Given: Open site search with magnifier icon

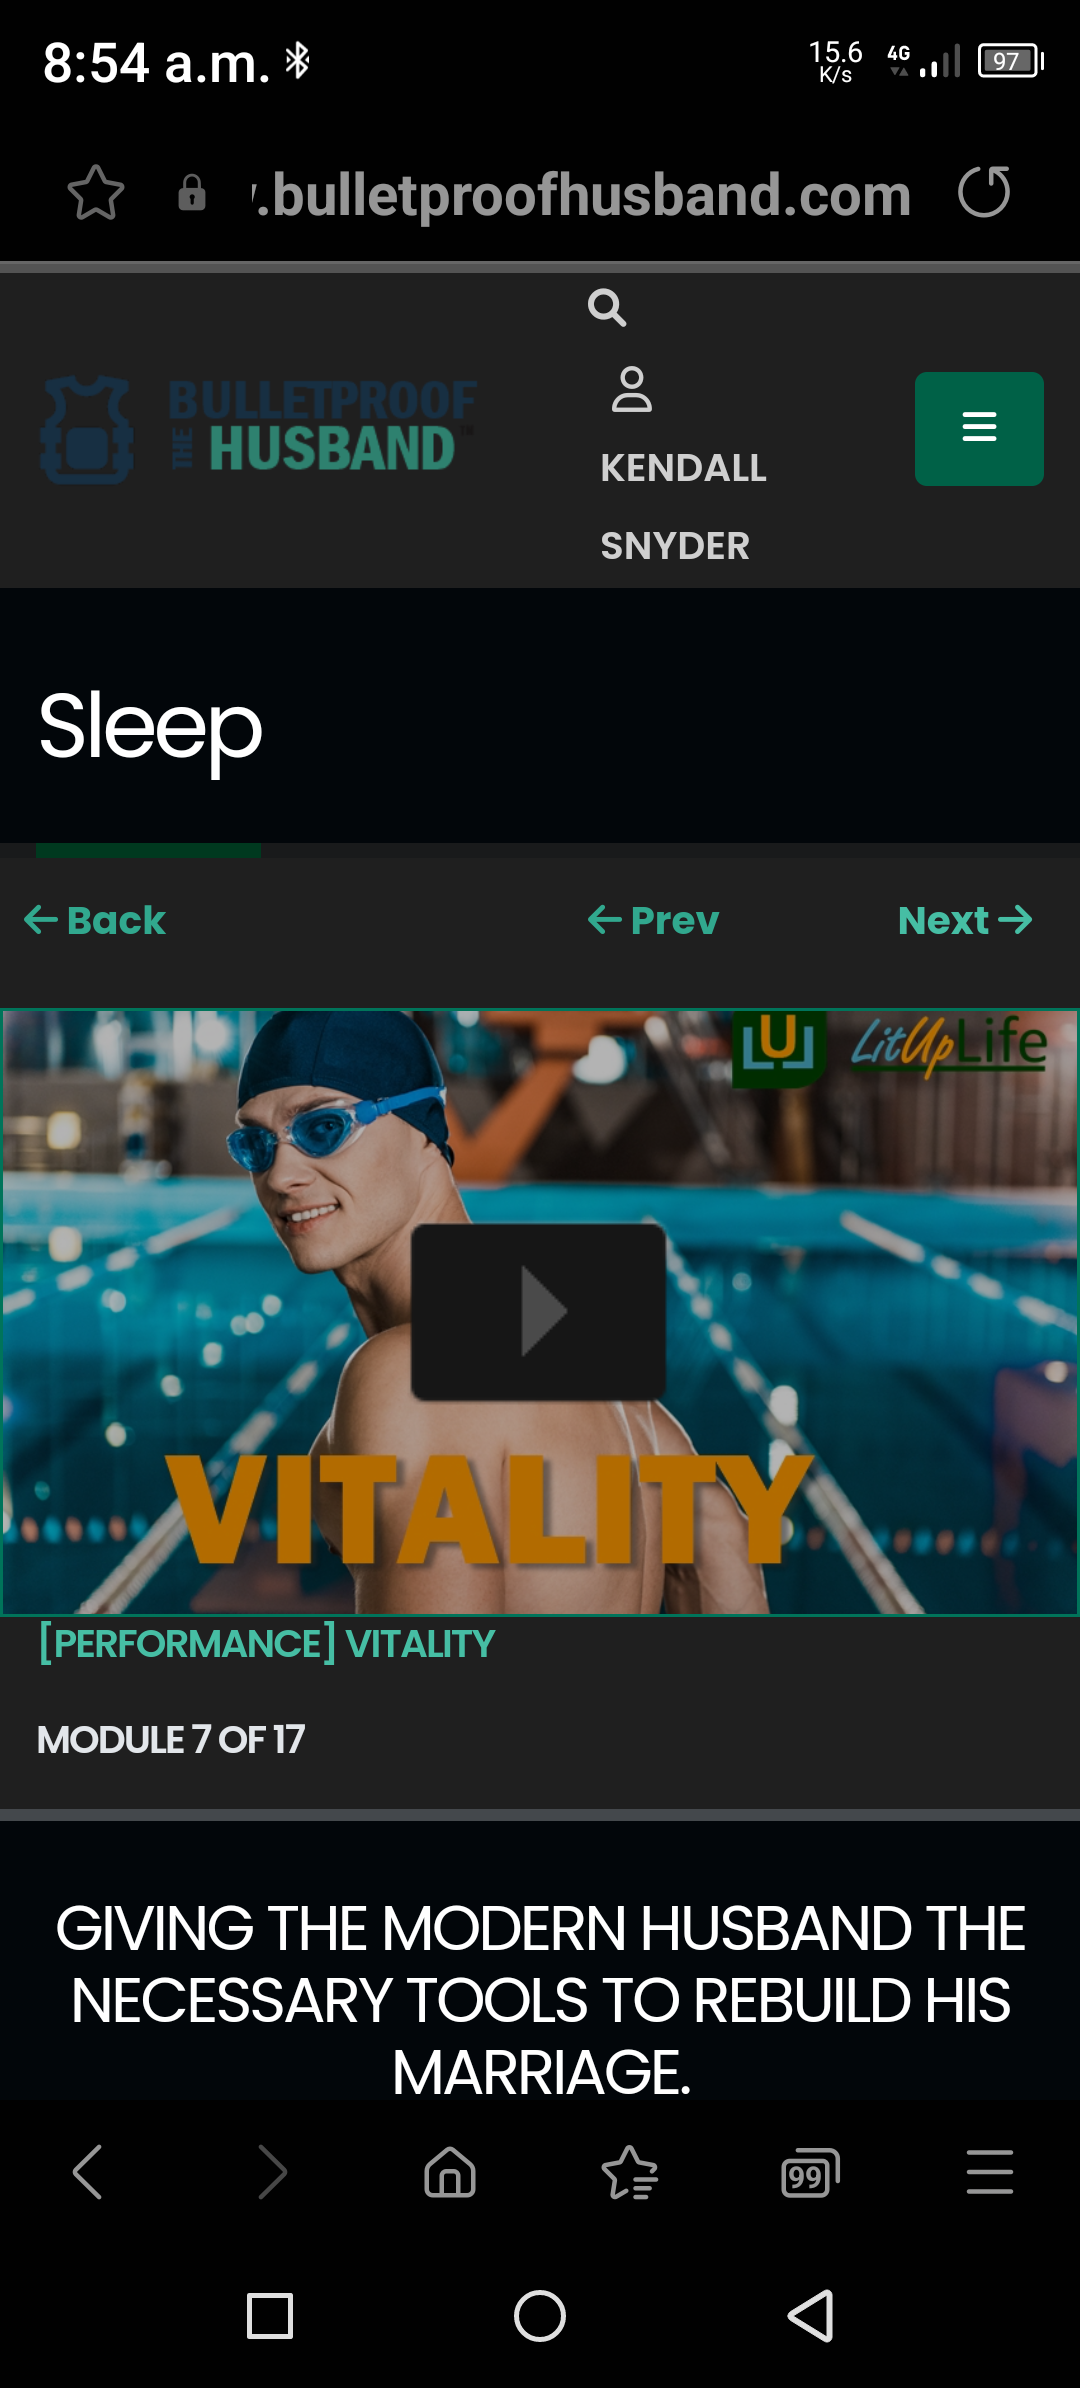Looking at the screenshot, I should 607,308.
